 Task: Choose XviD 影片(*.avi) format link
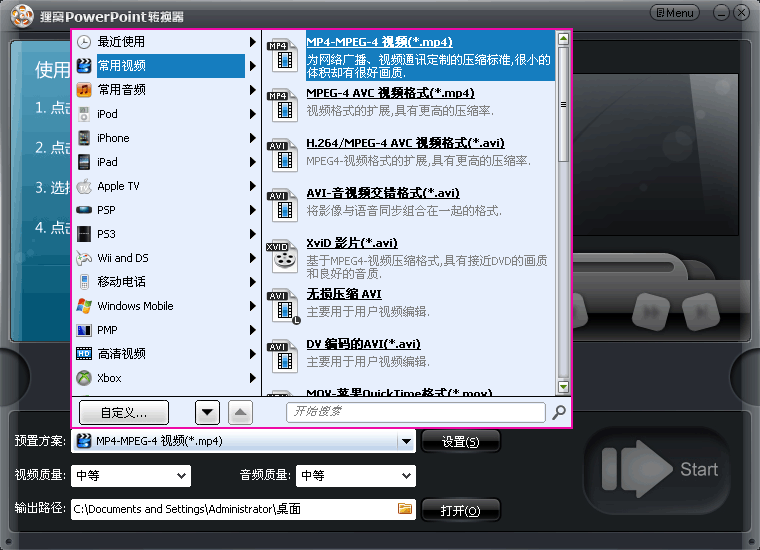pos(352,243)
